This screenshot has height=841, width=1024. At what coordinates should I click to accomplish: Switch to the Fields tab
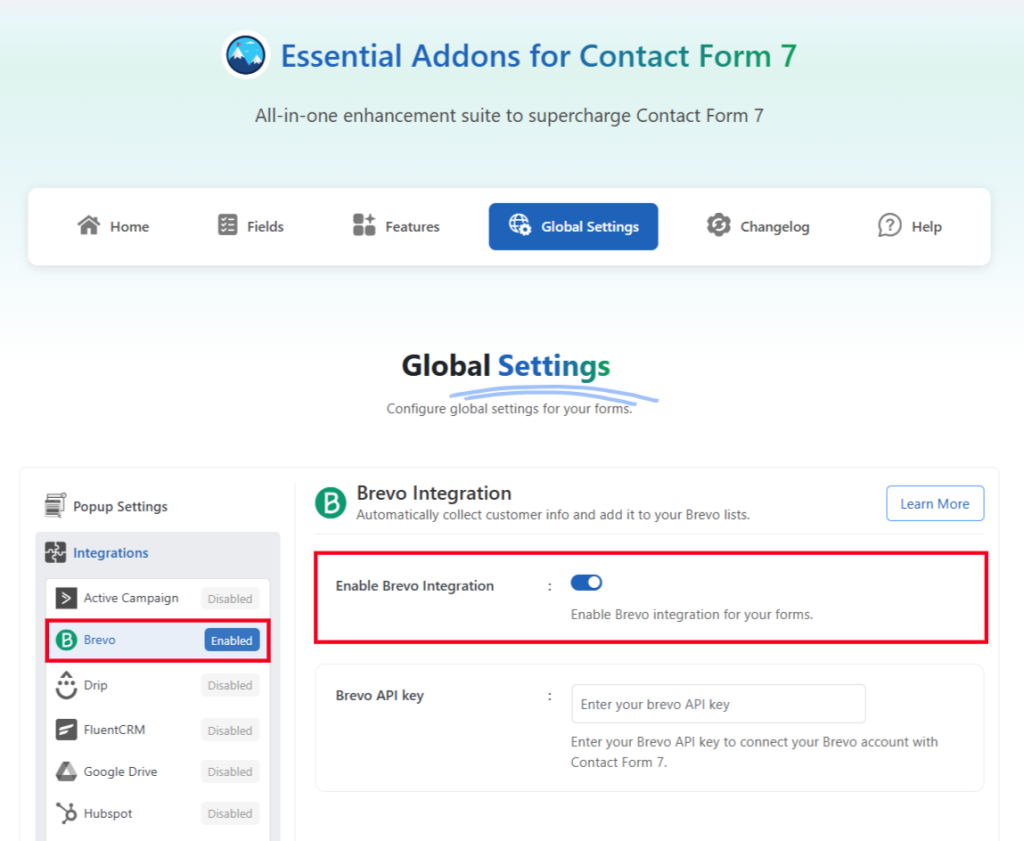(x=251, y=227)
